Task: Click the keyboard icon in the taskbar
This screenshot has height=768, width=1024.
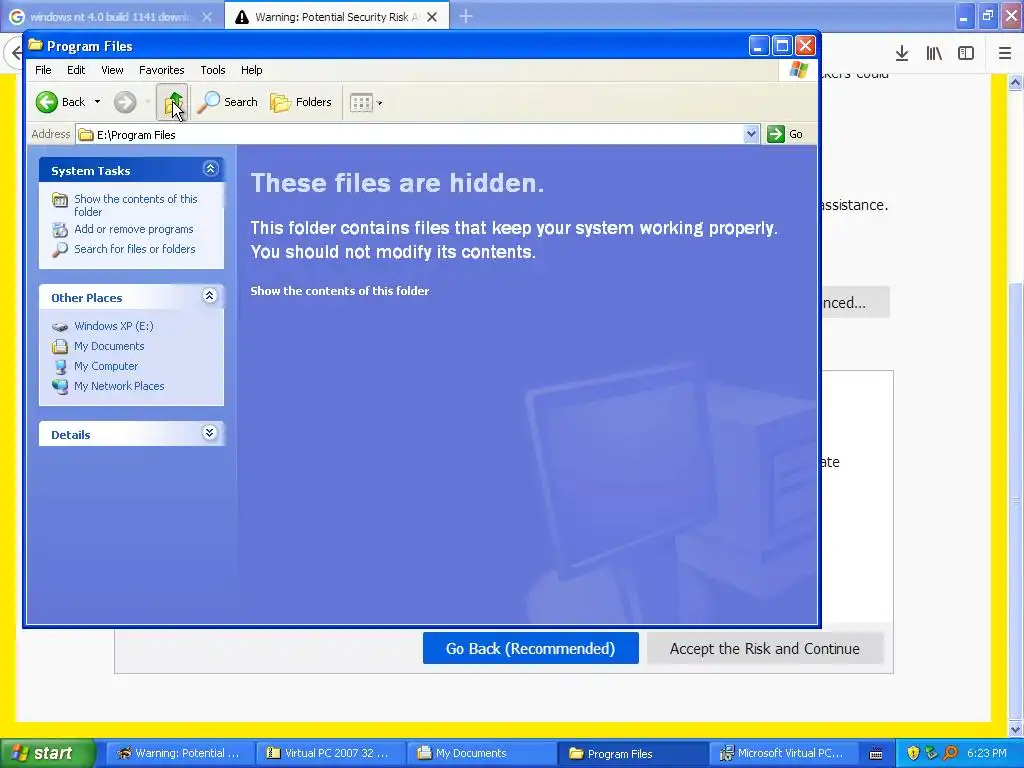Action: (876, 754)
